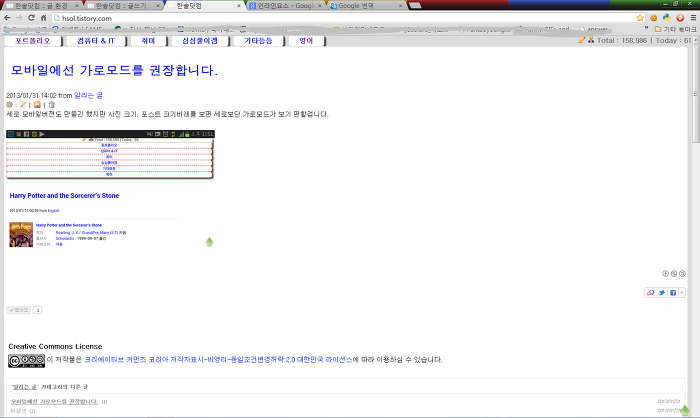This screenshot has width=700, height=418.
Task: Open the underlined 알리는 글 related-category link
Action: 24,387
